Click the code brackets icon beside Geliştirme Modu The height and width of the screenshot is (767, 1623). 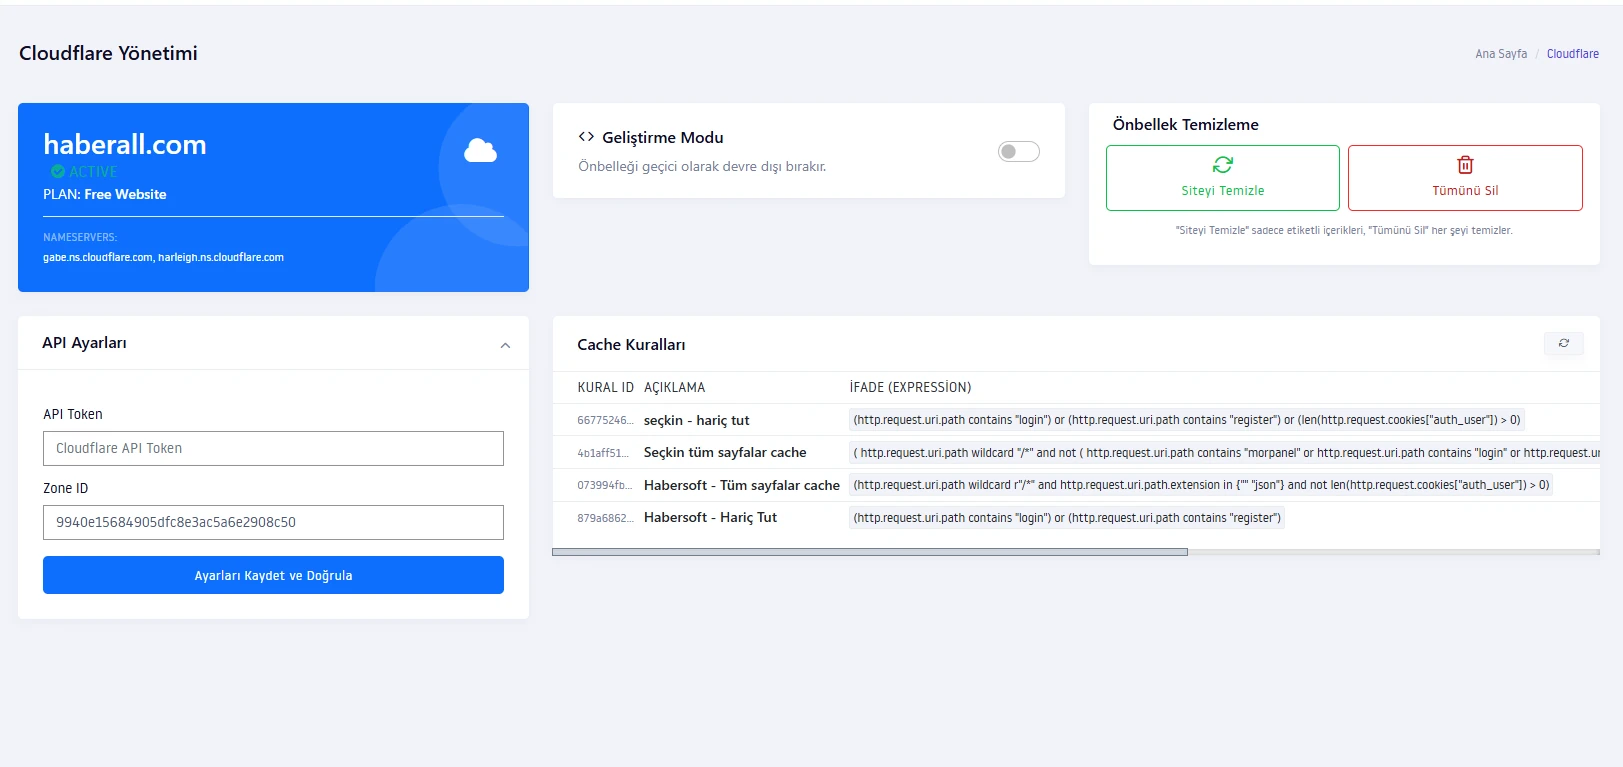[586, 137]
